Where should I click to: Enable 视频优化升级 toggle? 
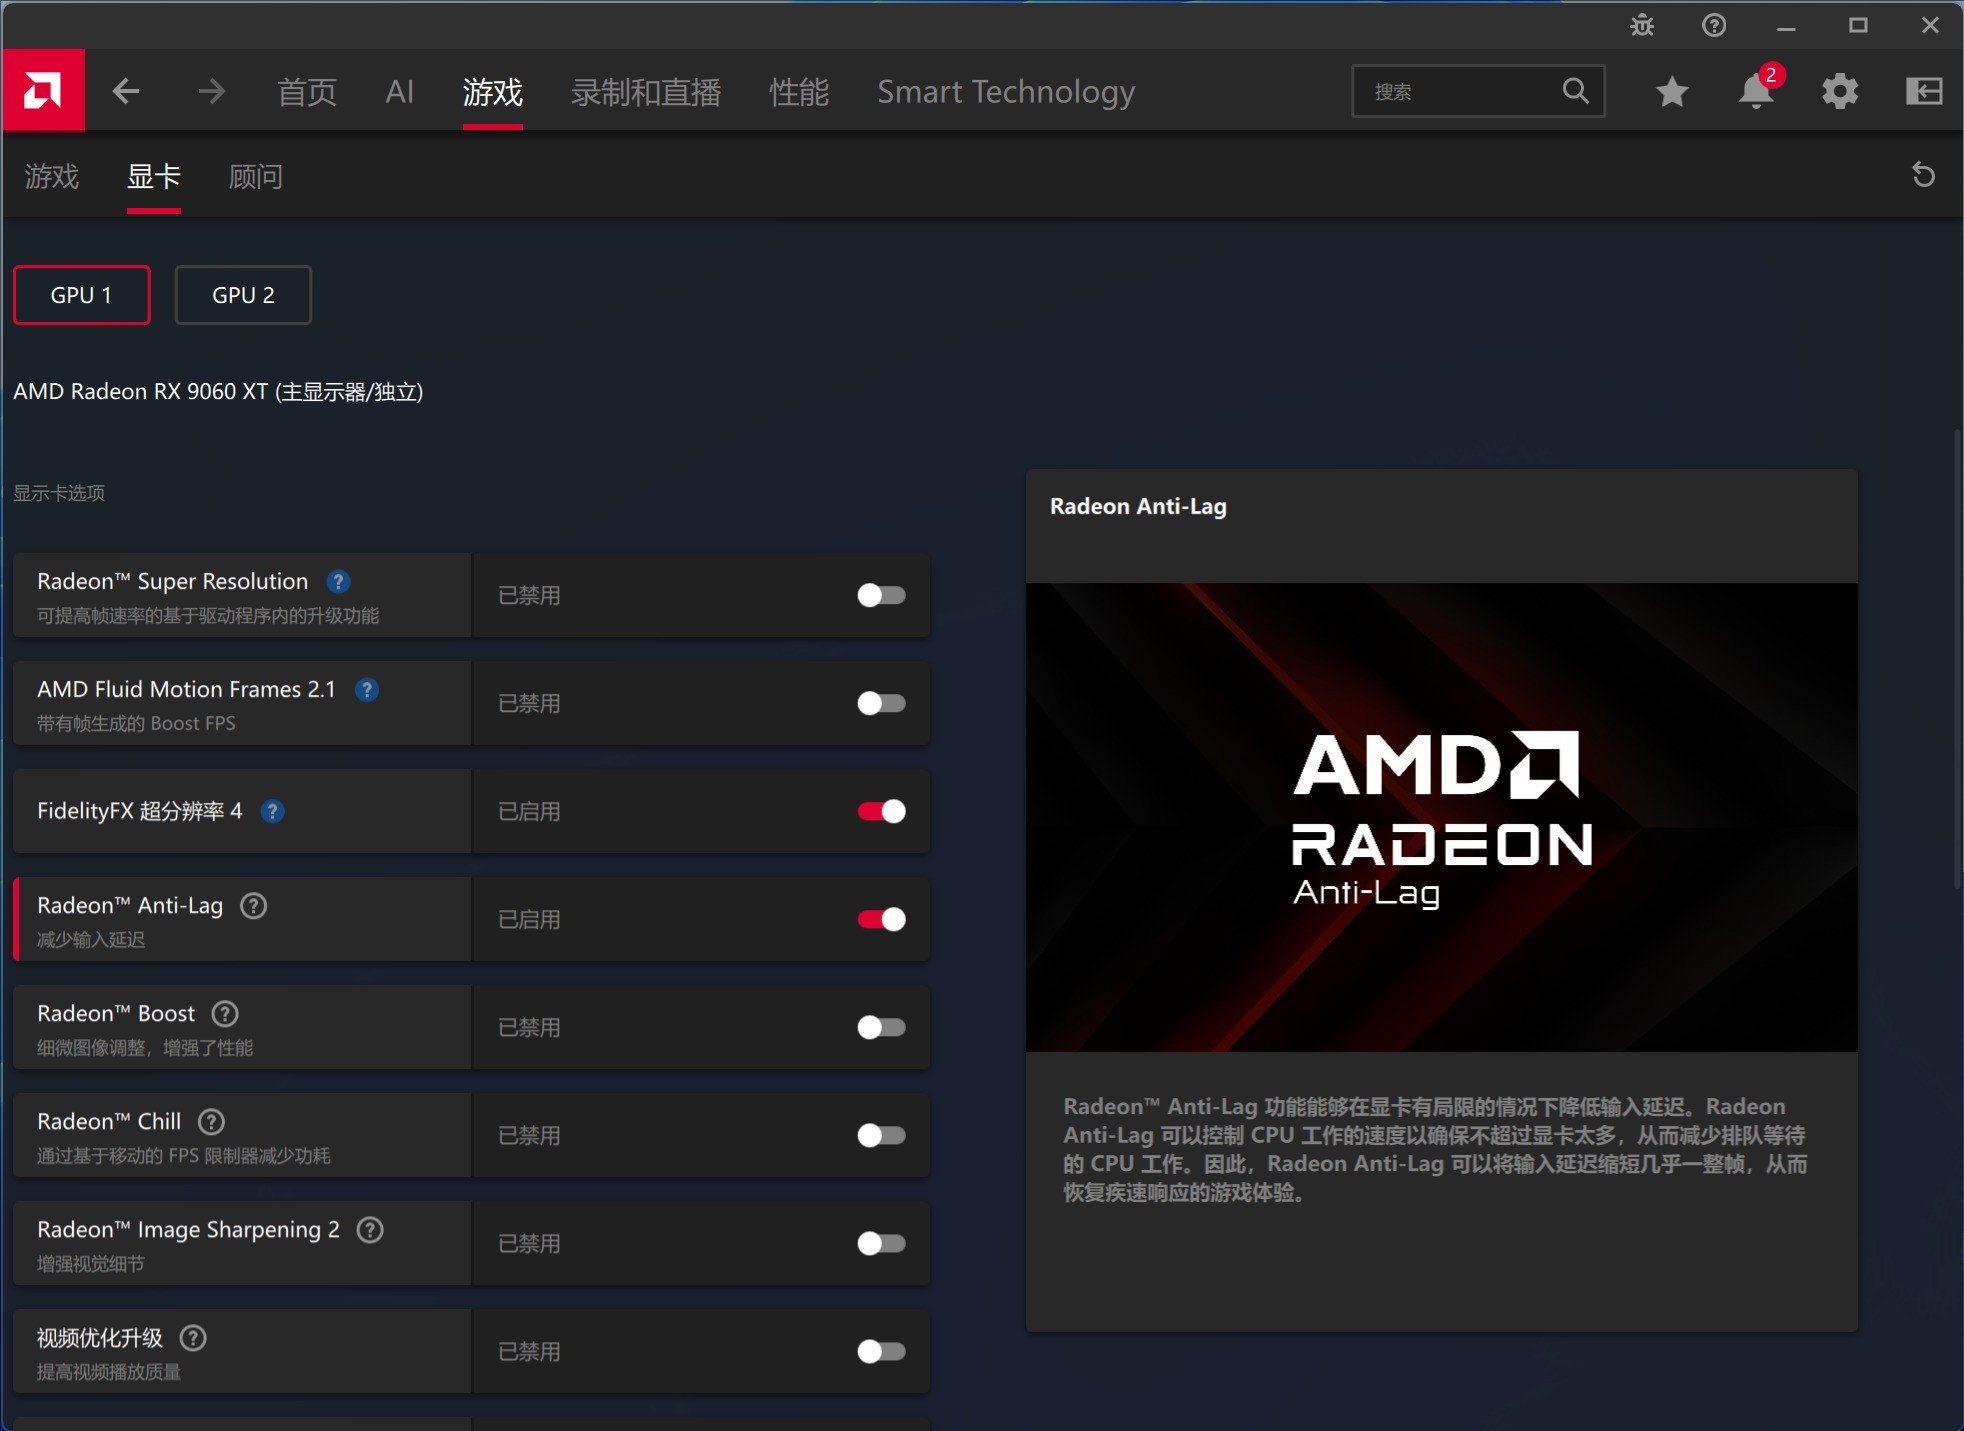tap(881, 1352)
